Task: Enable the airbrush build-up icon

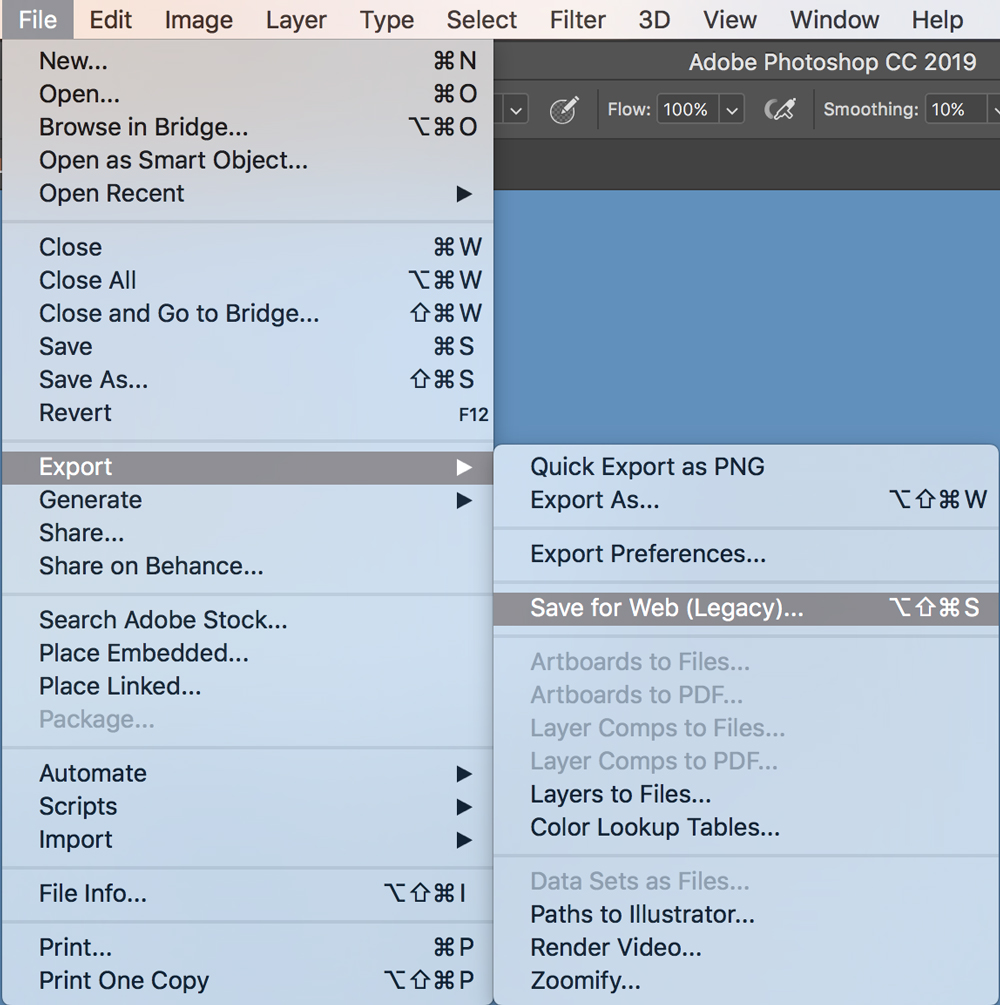Action: [x=779, y=110]
